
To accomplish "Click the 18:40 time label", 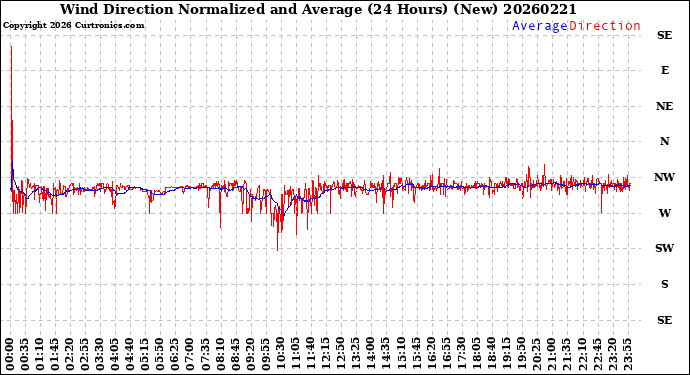I will 491,355.
